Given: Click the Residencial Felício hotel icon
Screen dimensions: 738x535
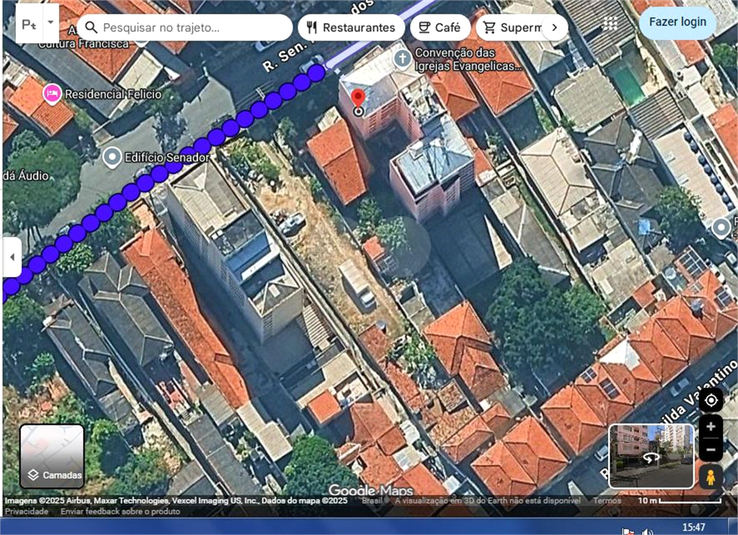Looking at the screenshot, I should click(x=51, y=94).
